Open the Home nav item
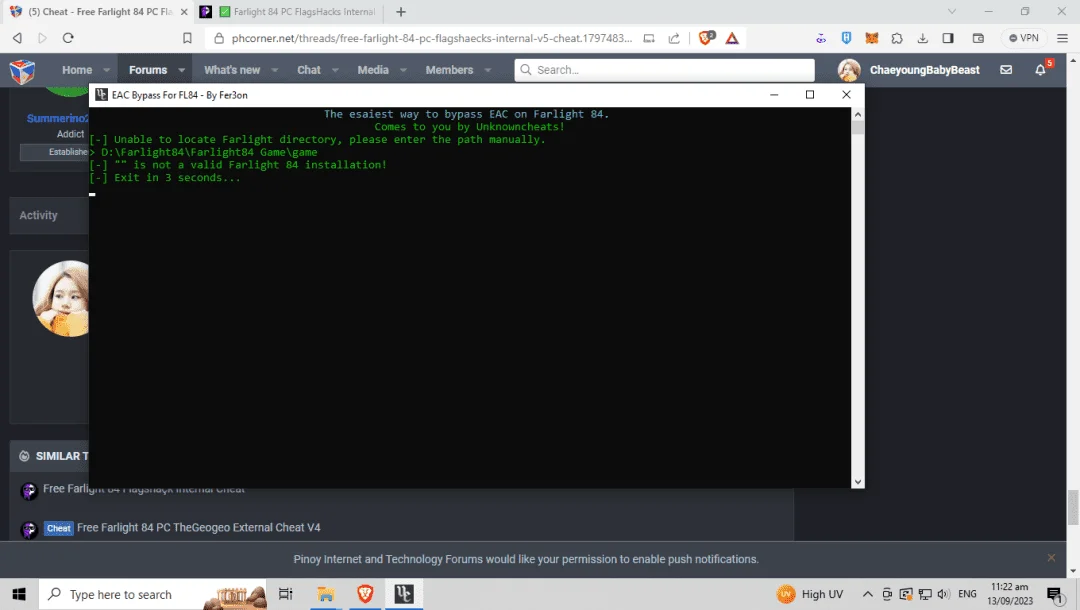This screenshot has width=1080, height=610. pos(77,70)
